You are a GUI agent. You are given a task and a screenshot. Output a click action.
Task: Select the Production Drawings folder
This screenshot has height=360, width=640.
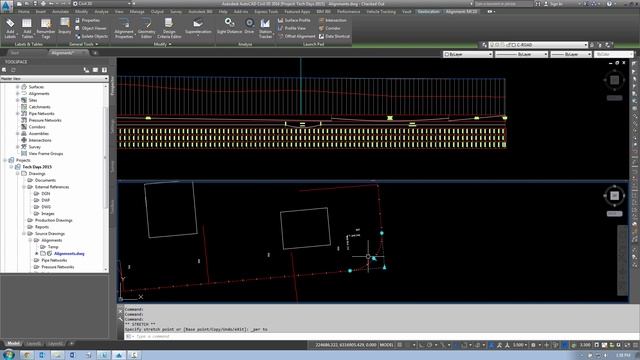[x=53, y=220]
